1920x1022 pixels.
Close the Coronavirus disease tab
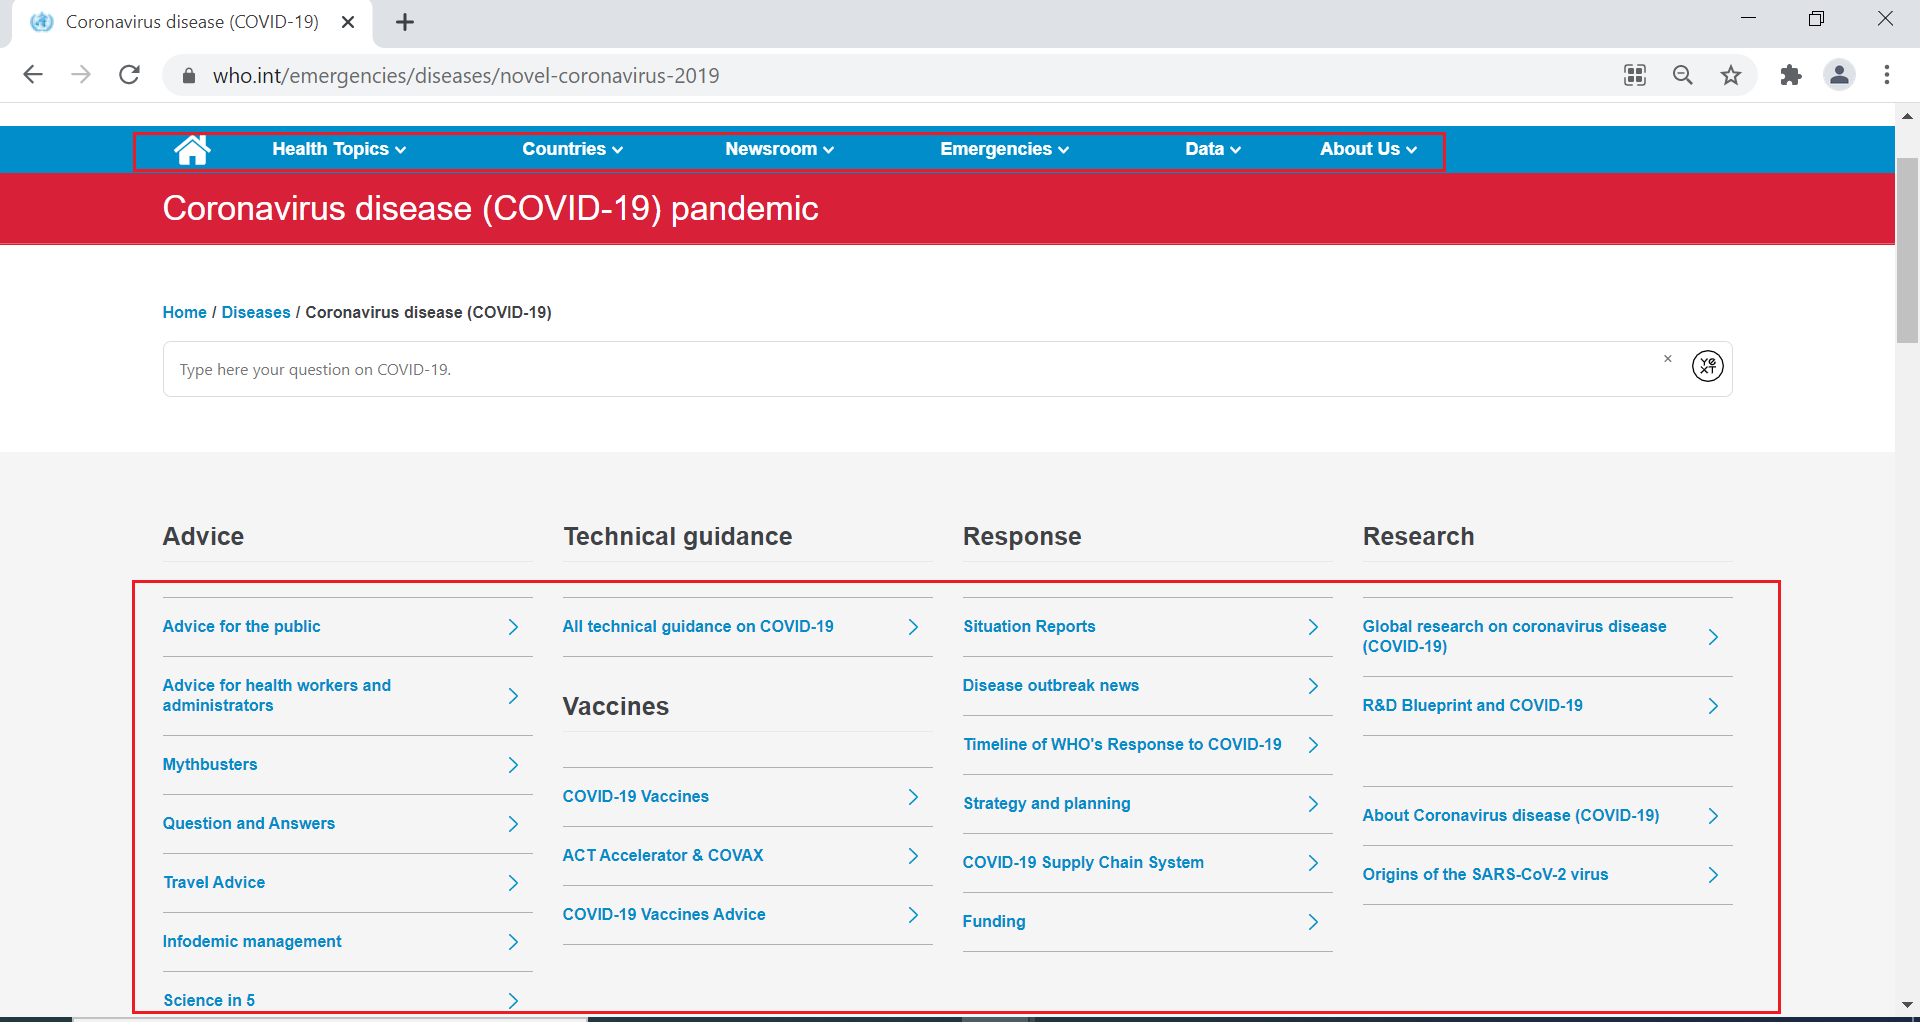coord(348,22)
